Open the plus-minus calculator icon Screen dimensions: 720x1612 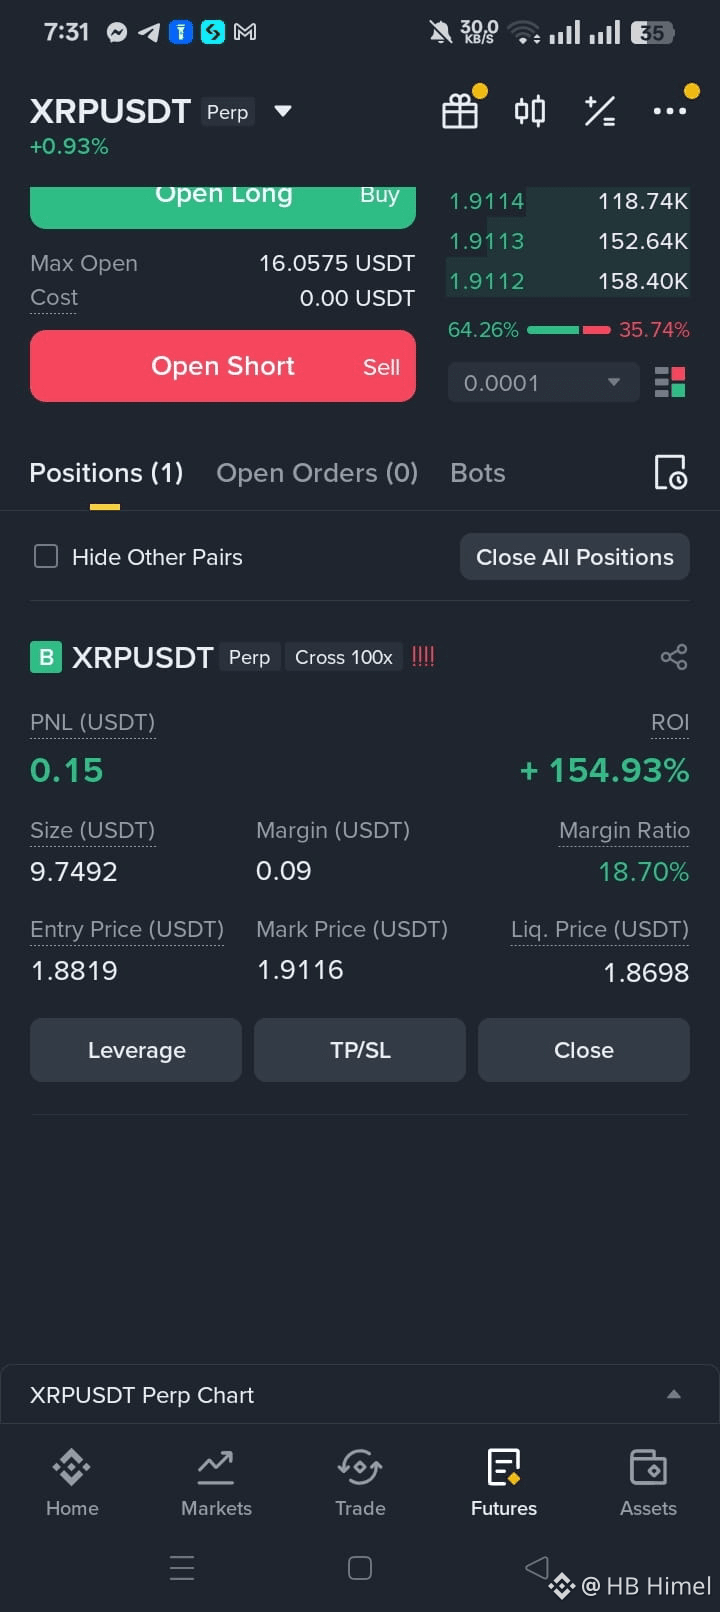coord(600,111)
